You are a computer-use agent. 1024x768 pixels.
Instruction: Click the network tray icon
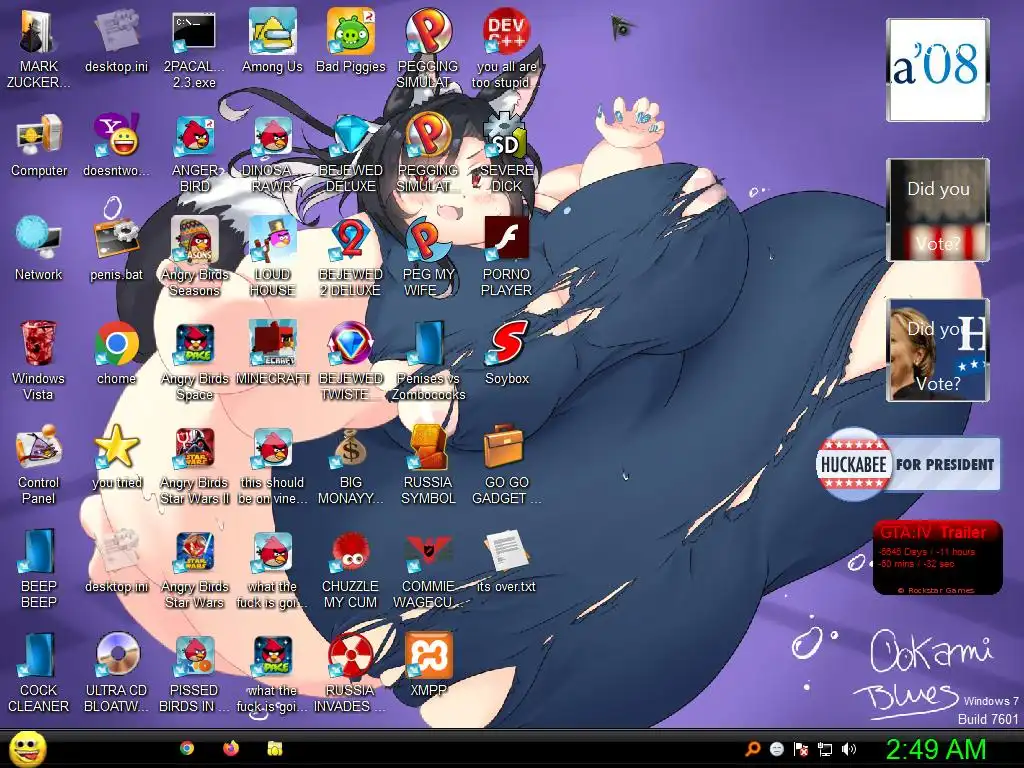tap(825, 749)
